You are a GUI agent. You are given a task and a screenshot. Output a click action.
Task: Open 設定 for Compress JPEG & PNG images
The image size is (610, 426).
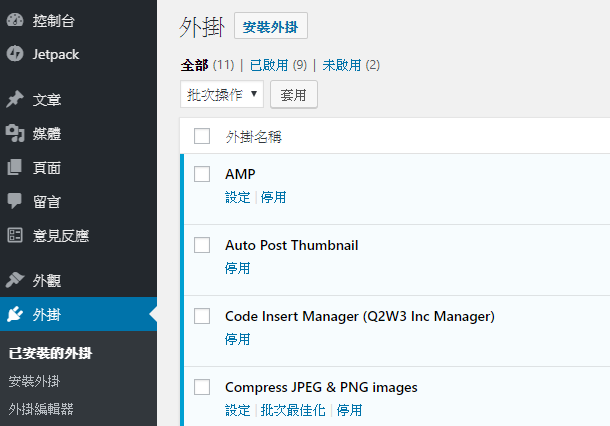coord(237,410)
